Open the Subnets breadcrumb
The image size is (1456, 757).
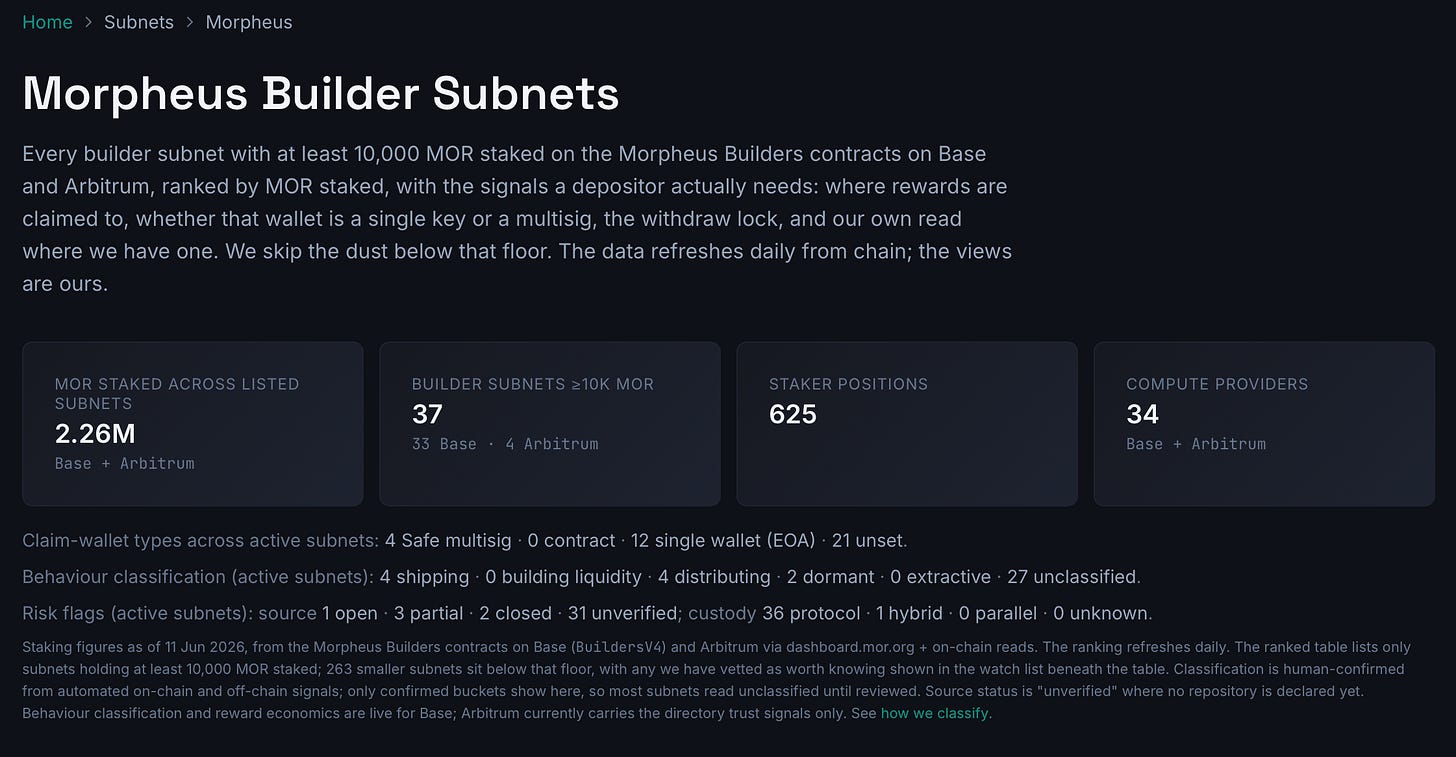point(139,22)
